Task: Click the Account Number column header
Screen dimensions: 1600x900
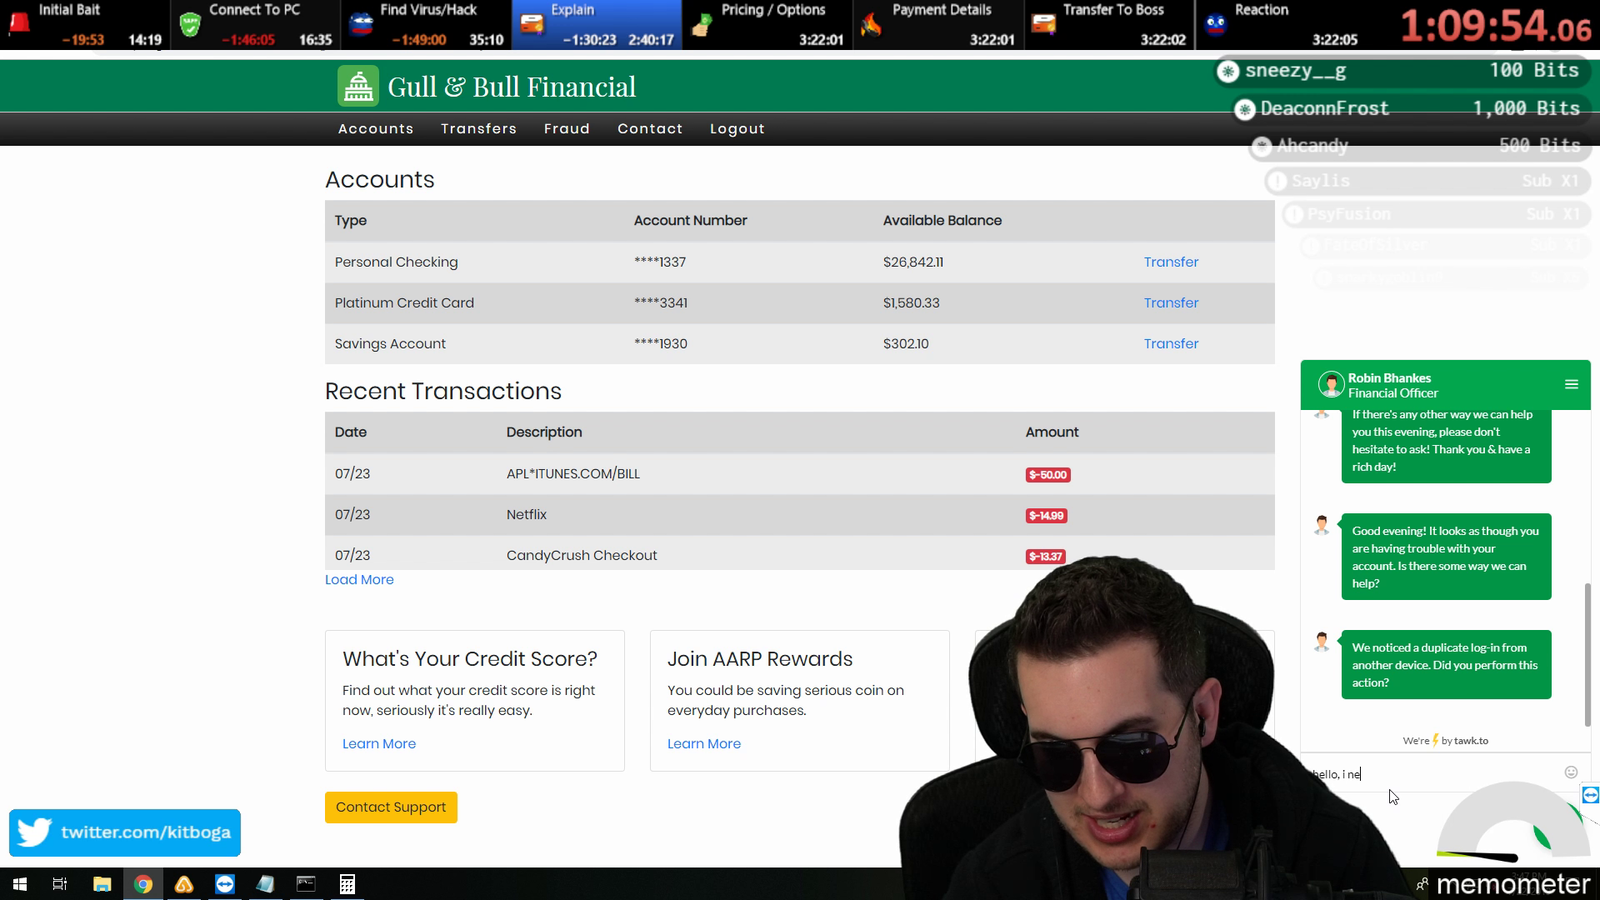Action: tap(690, 221)
